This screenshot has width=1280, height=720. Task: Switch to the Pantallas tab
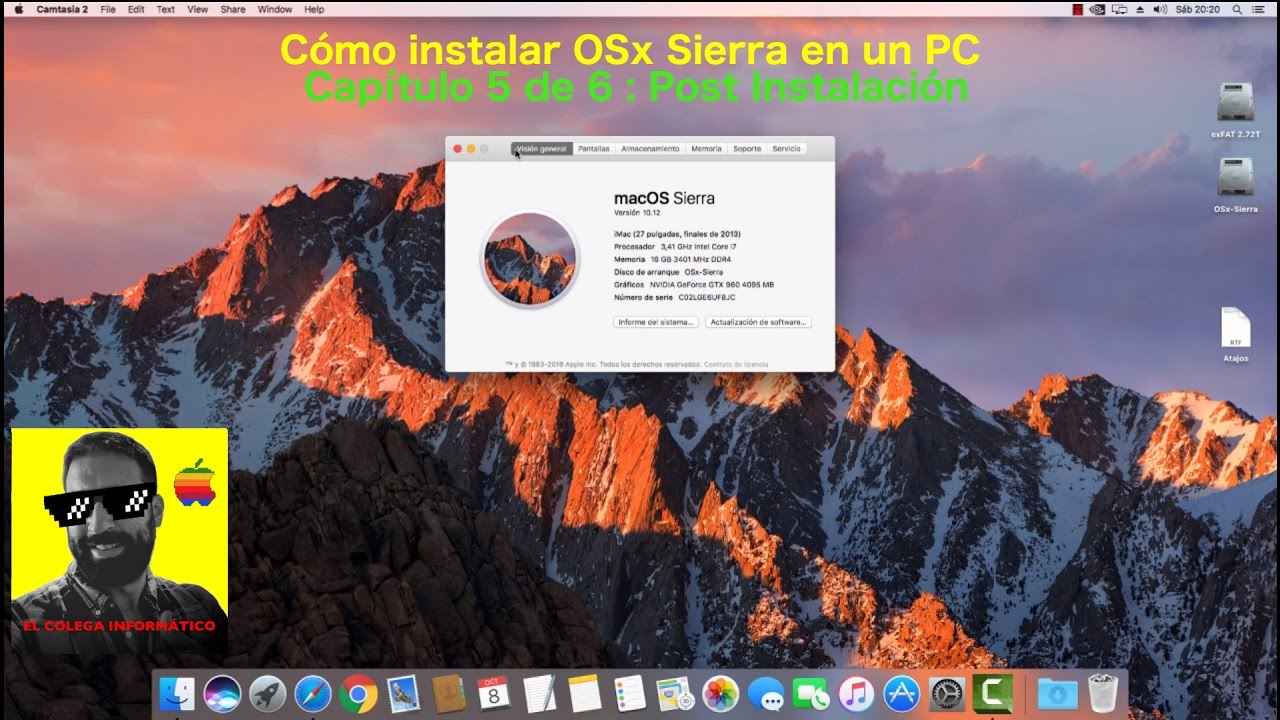594,149
